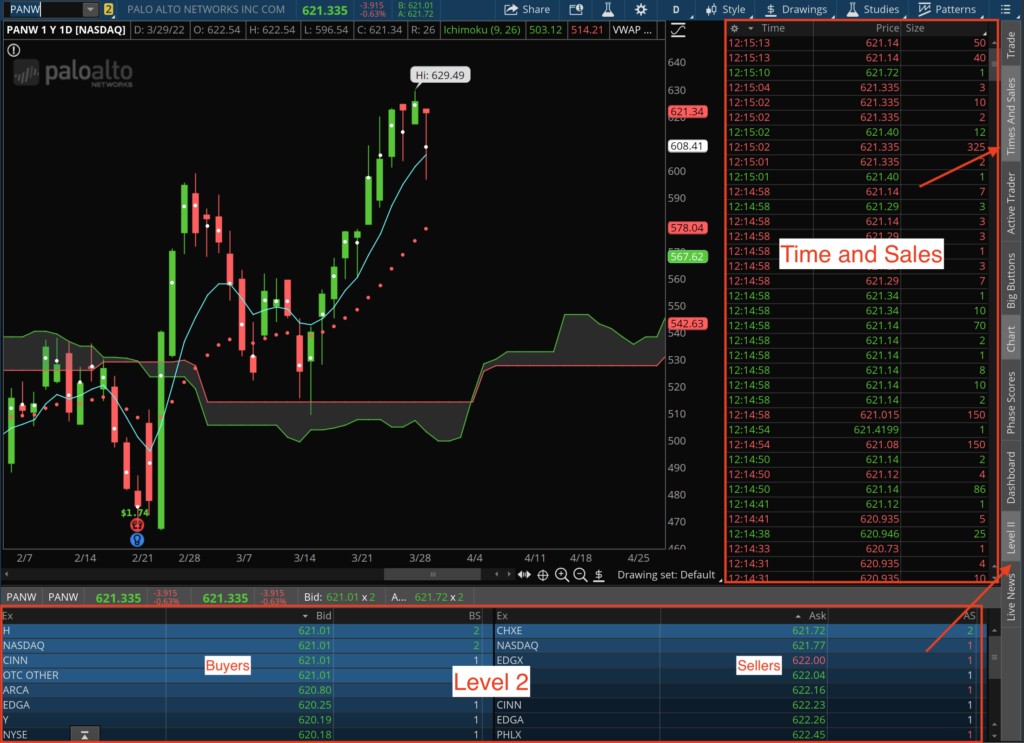This screenshot has width=1024, height=743.
Task: Open the symbol selector dropdown arrow
Action: (x=90, y=9)
